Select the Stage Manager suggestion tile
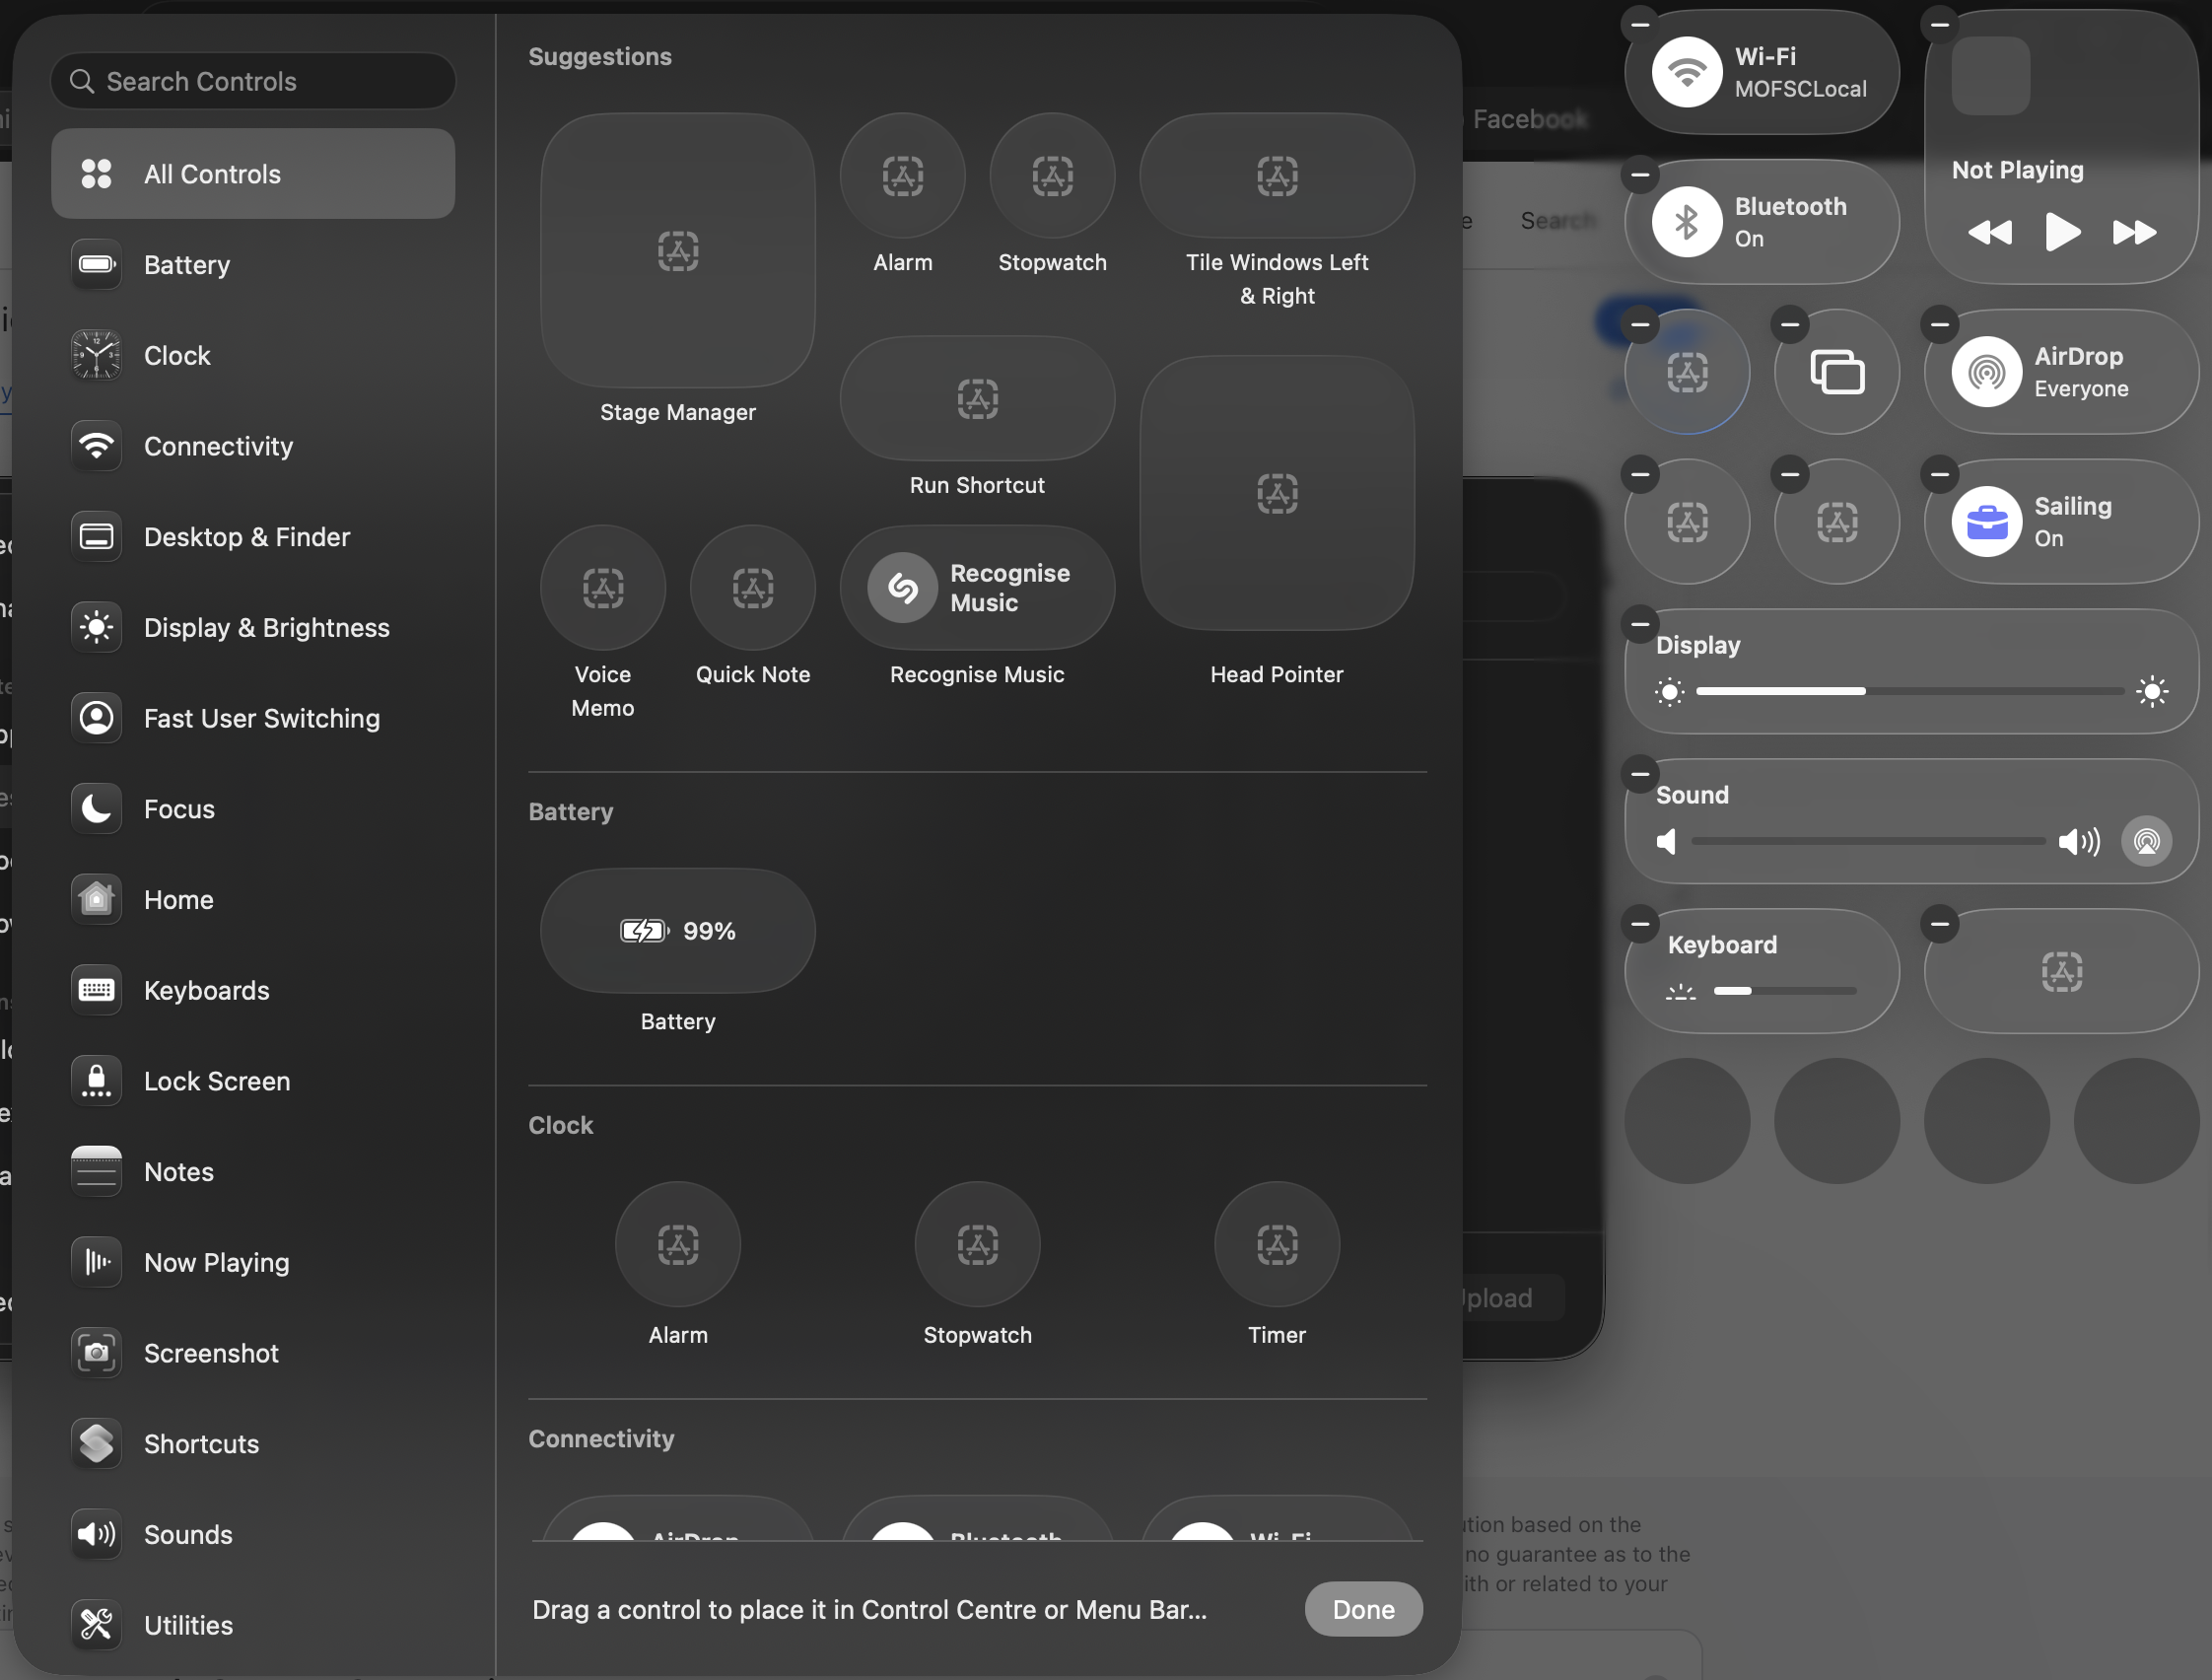The height and width of the screenshot is (1680, 2212). 677,250
